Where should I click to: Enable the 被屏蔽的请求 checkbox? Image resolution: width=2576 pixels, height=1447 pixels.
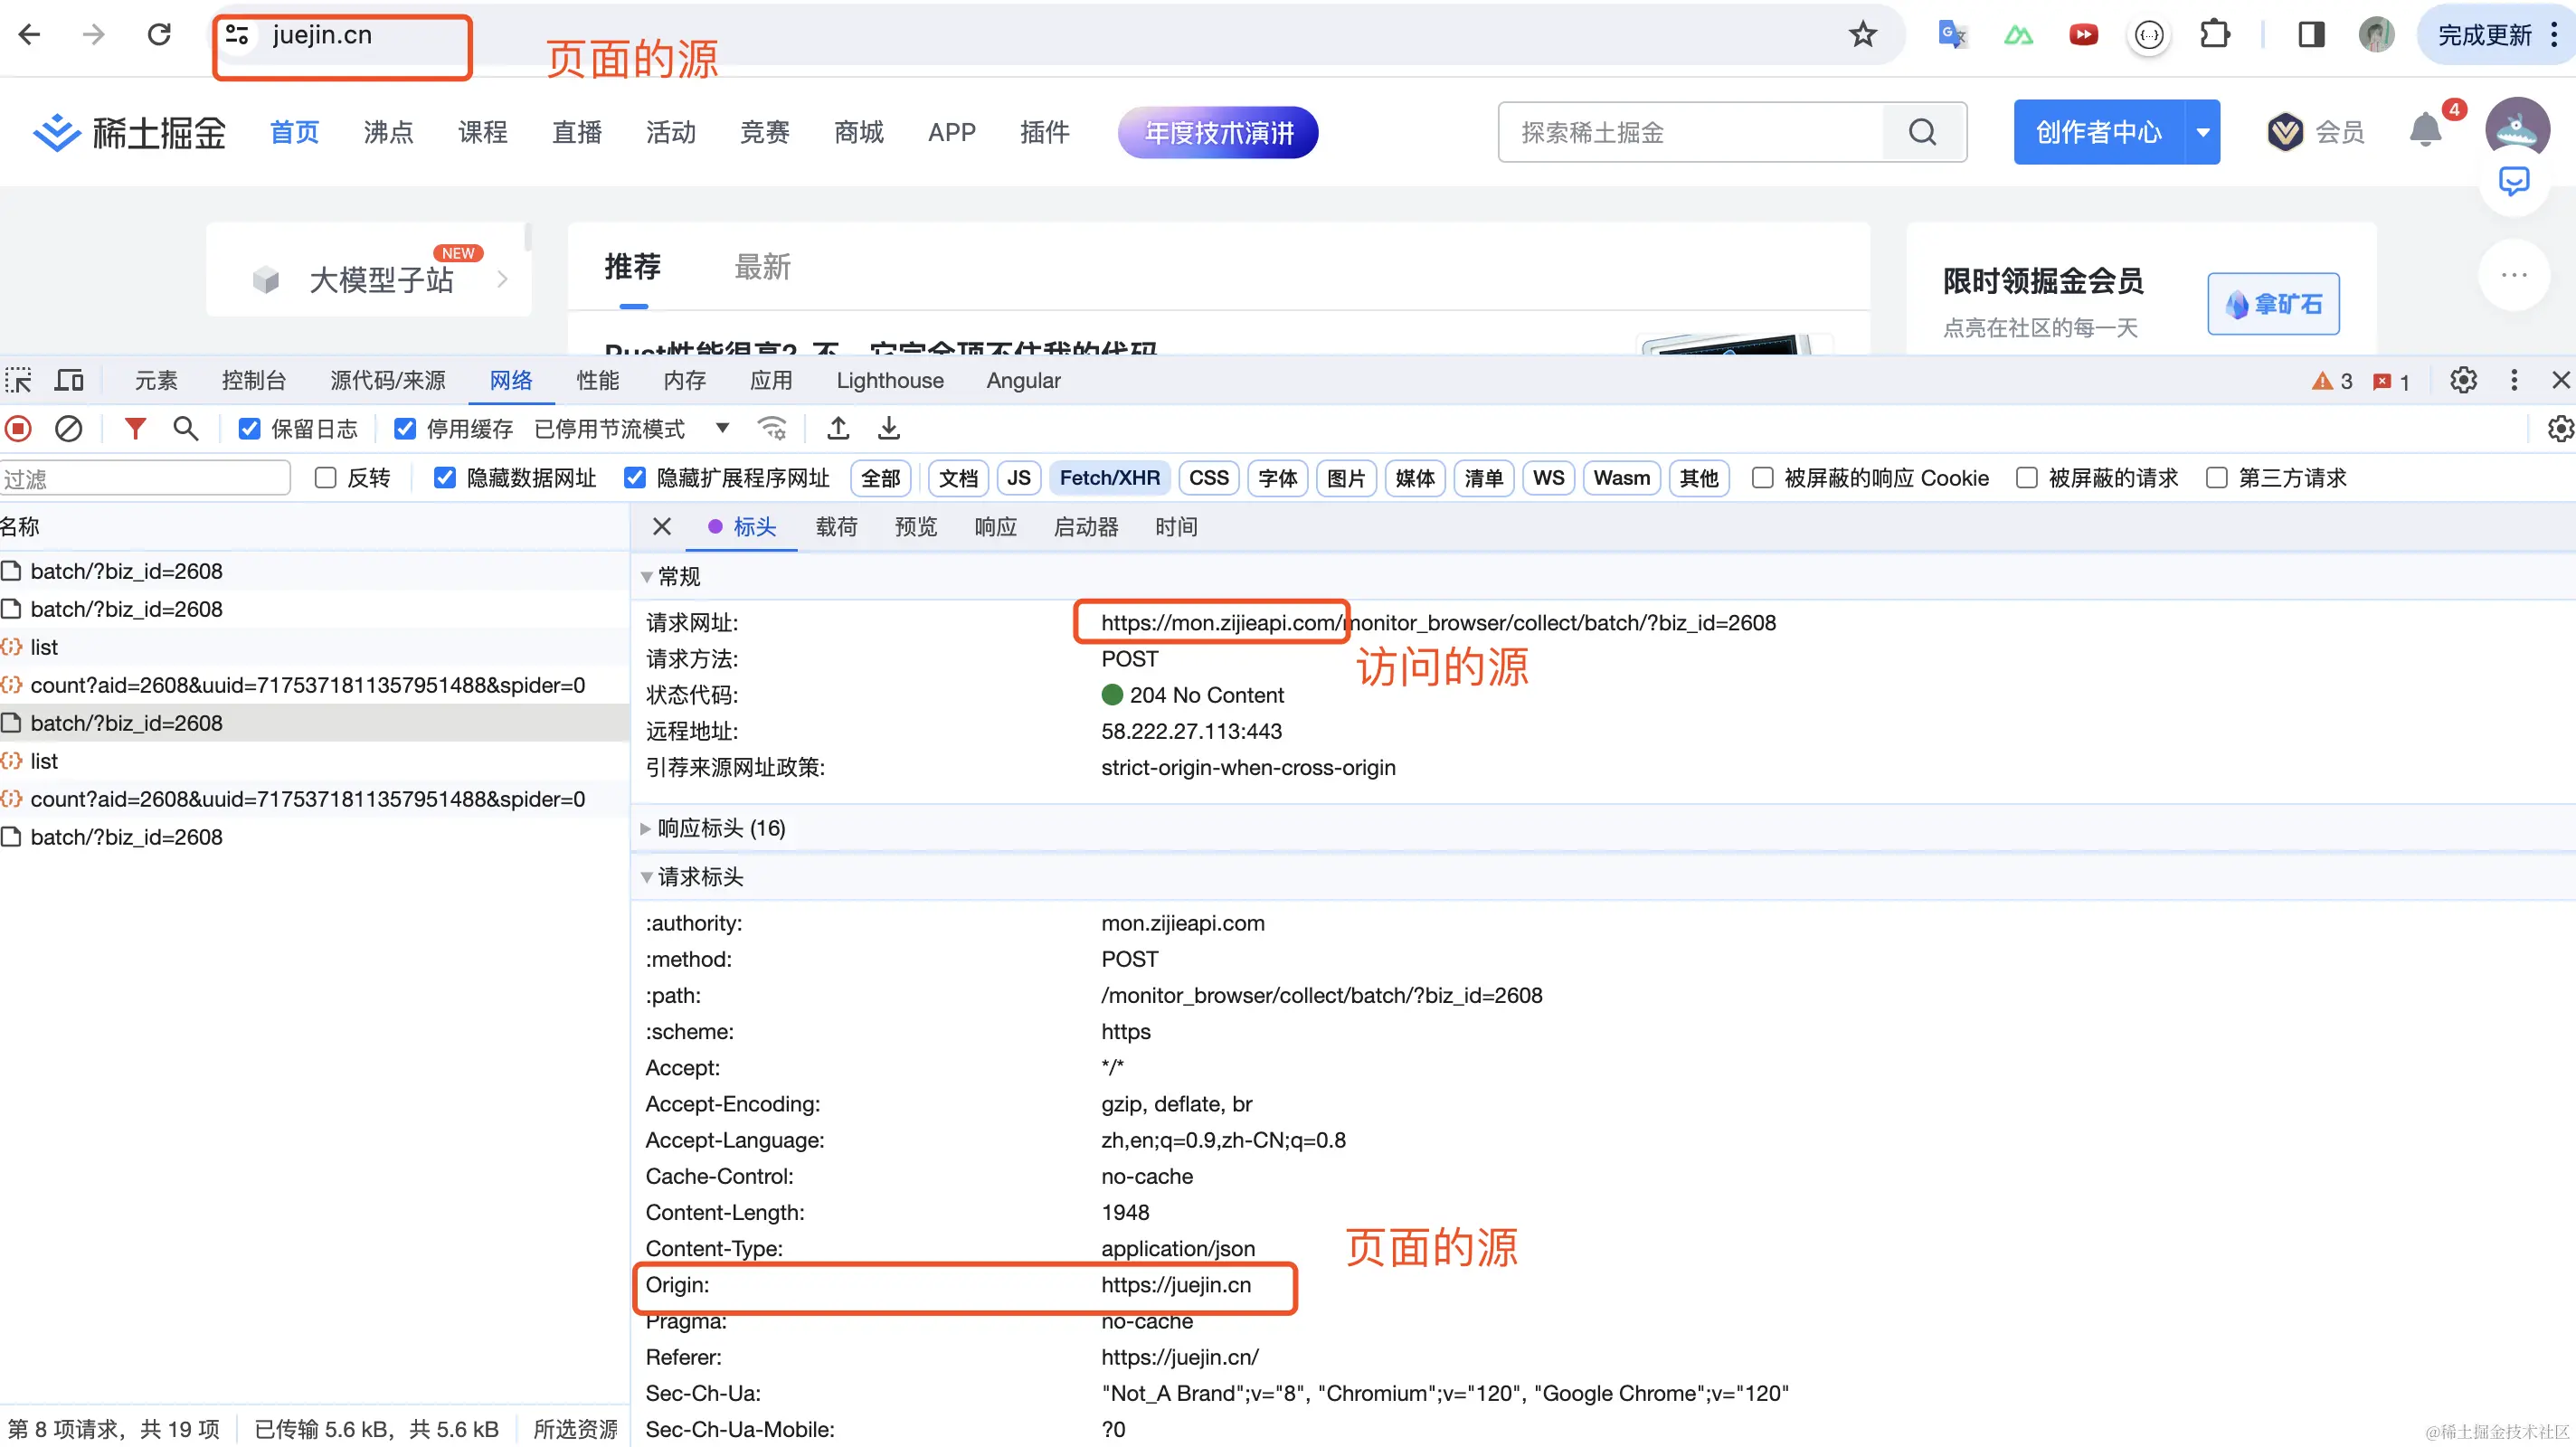click(2026, 478)
